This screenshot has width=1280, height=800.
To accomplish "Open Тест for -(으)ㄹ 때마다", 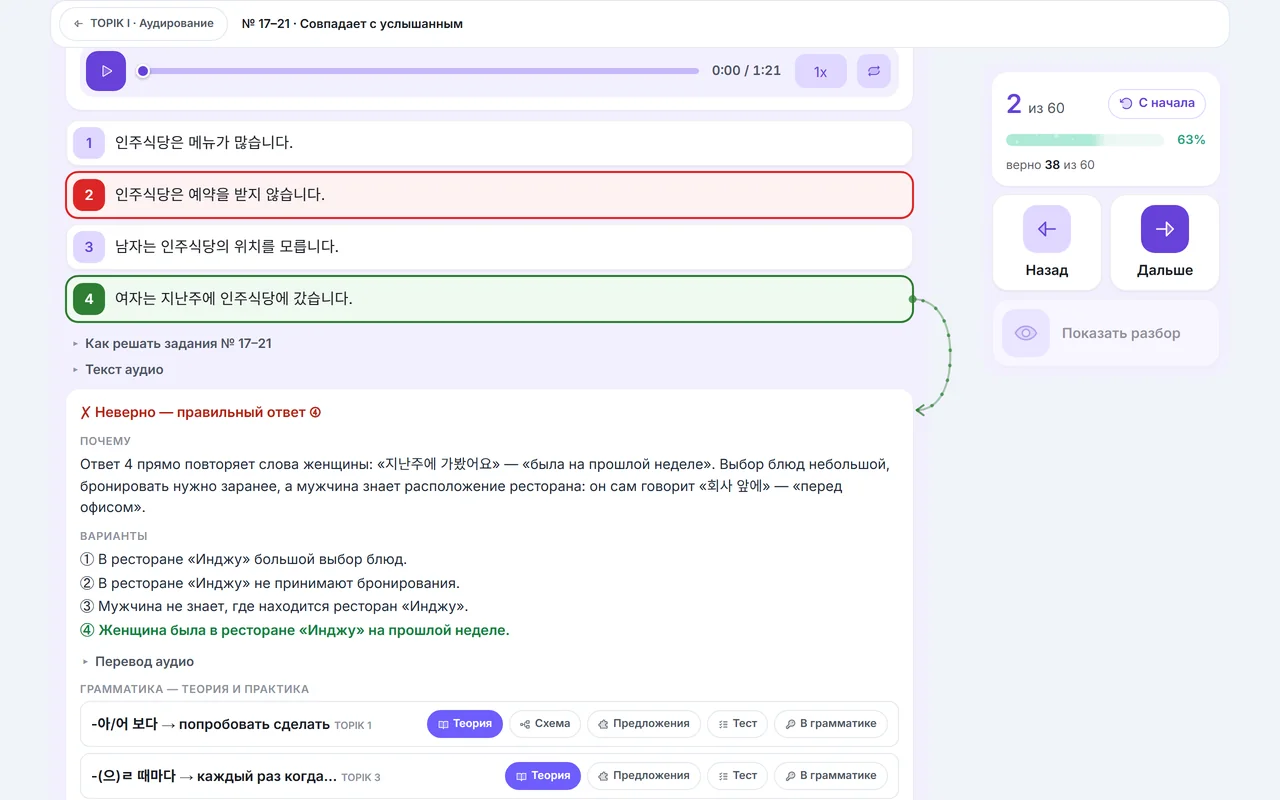I will click(738, 776).
